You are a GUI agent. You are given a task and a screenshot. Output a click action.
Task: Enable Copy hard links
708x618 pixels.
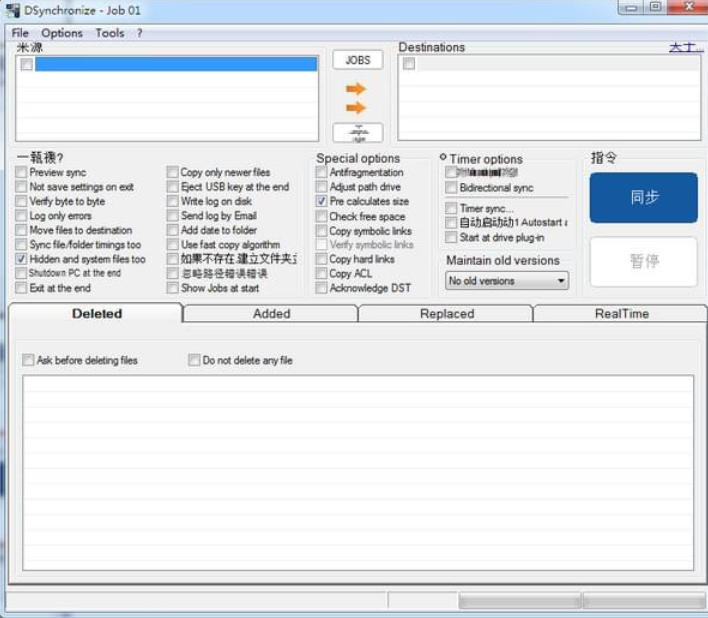[321, 259]
